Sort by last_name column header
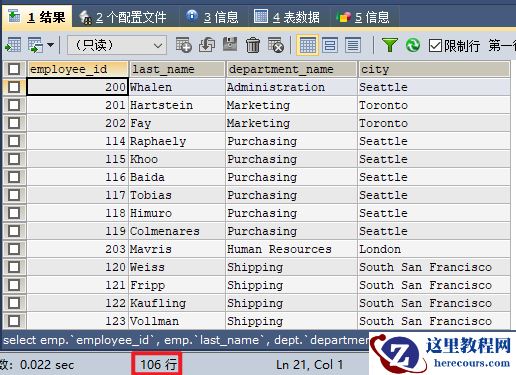Image resolution: width=516 pixels, height=375 pixels. click(177, 69)
